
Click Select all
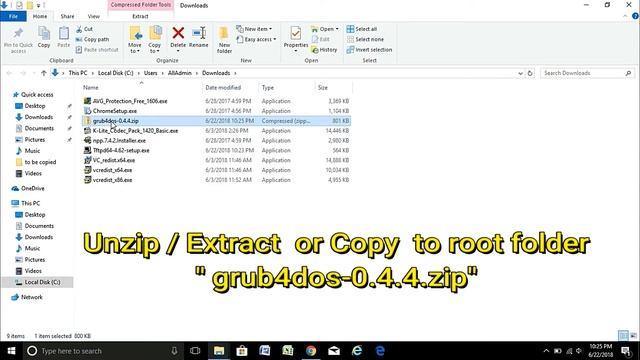coord(362,29)
